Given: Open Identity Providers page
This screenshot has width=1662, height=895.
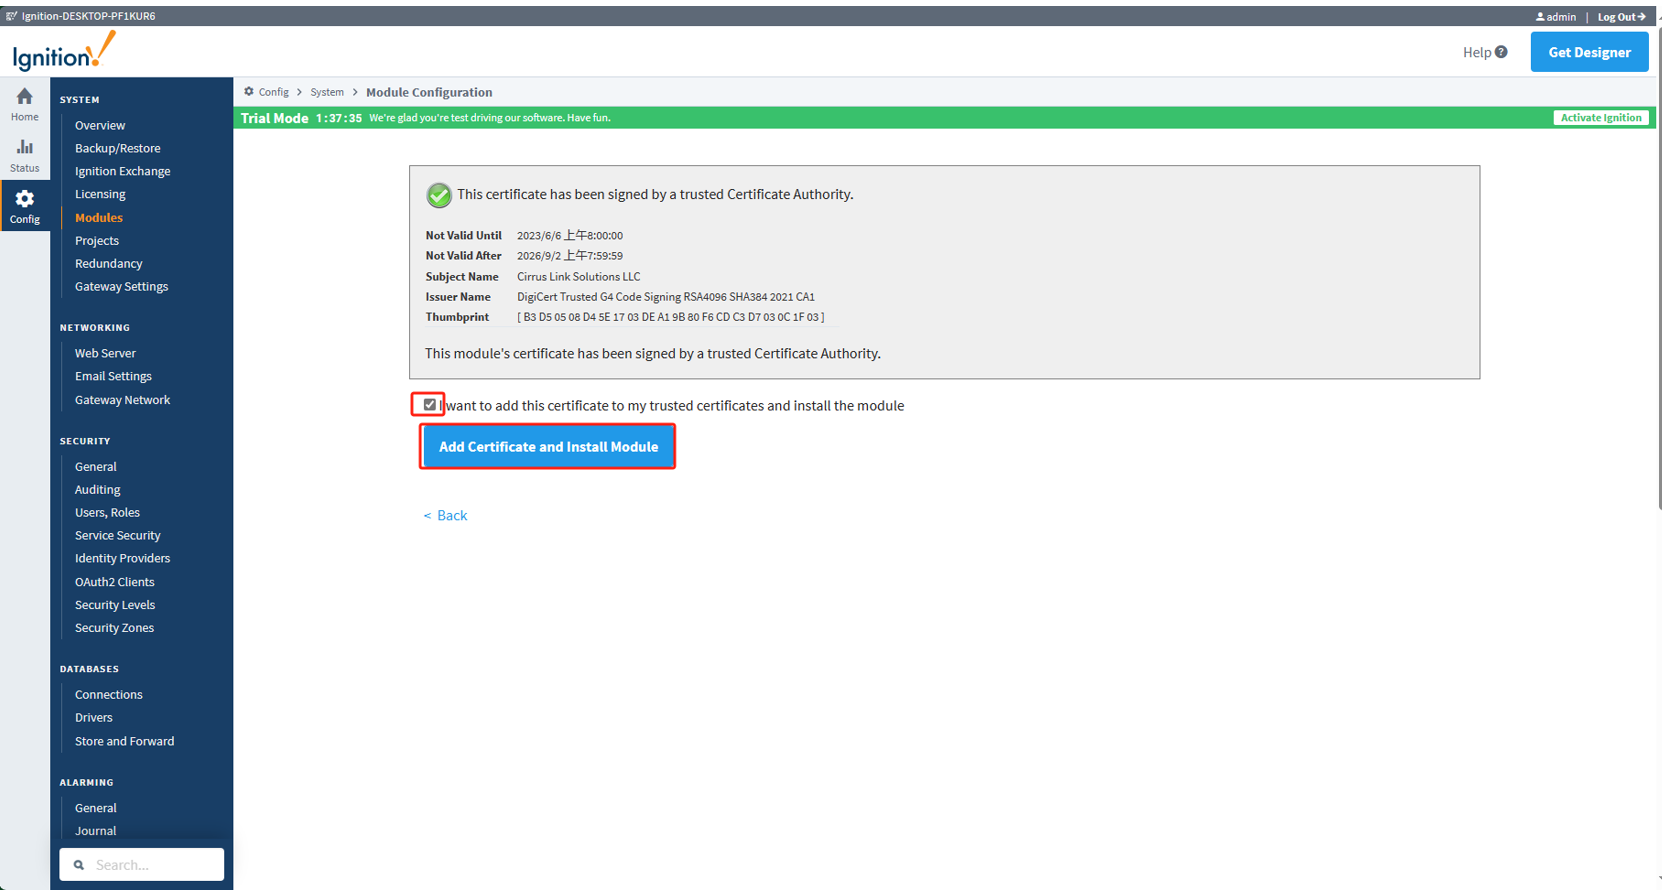Looking at the screenshot, I should point(122,558).
